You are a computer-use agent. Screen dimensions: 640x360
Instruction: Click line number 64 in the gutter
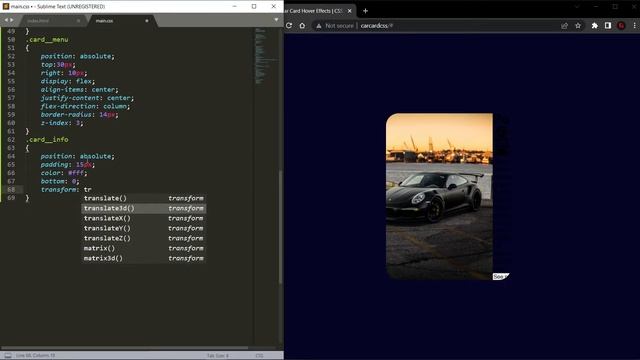[11, 156]
